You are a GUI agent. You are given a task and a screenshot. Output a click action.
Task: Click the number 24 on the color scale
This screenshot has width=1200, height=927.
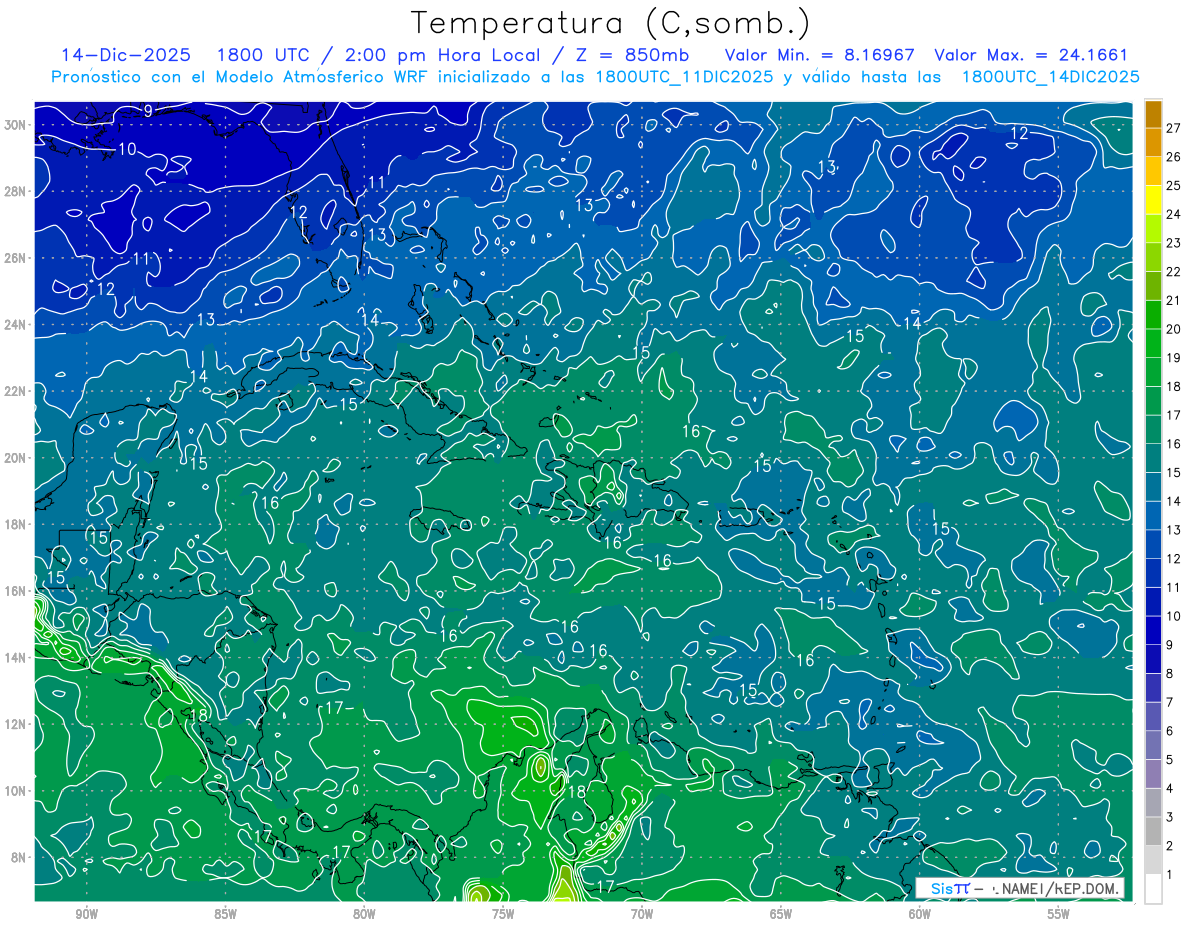[1173, 214]
